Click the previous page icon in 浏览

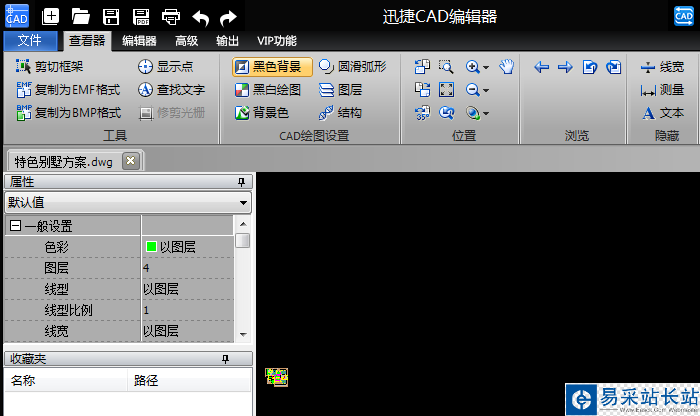[x=590, y=67]
